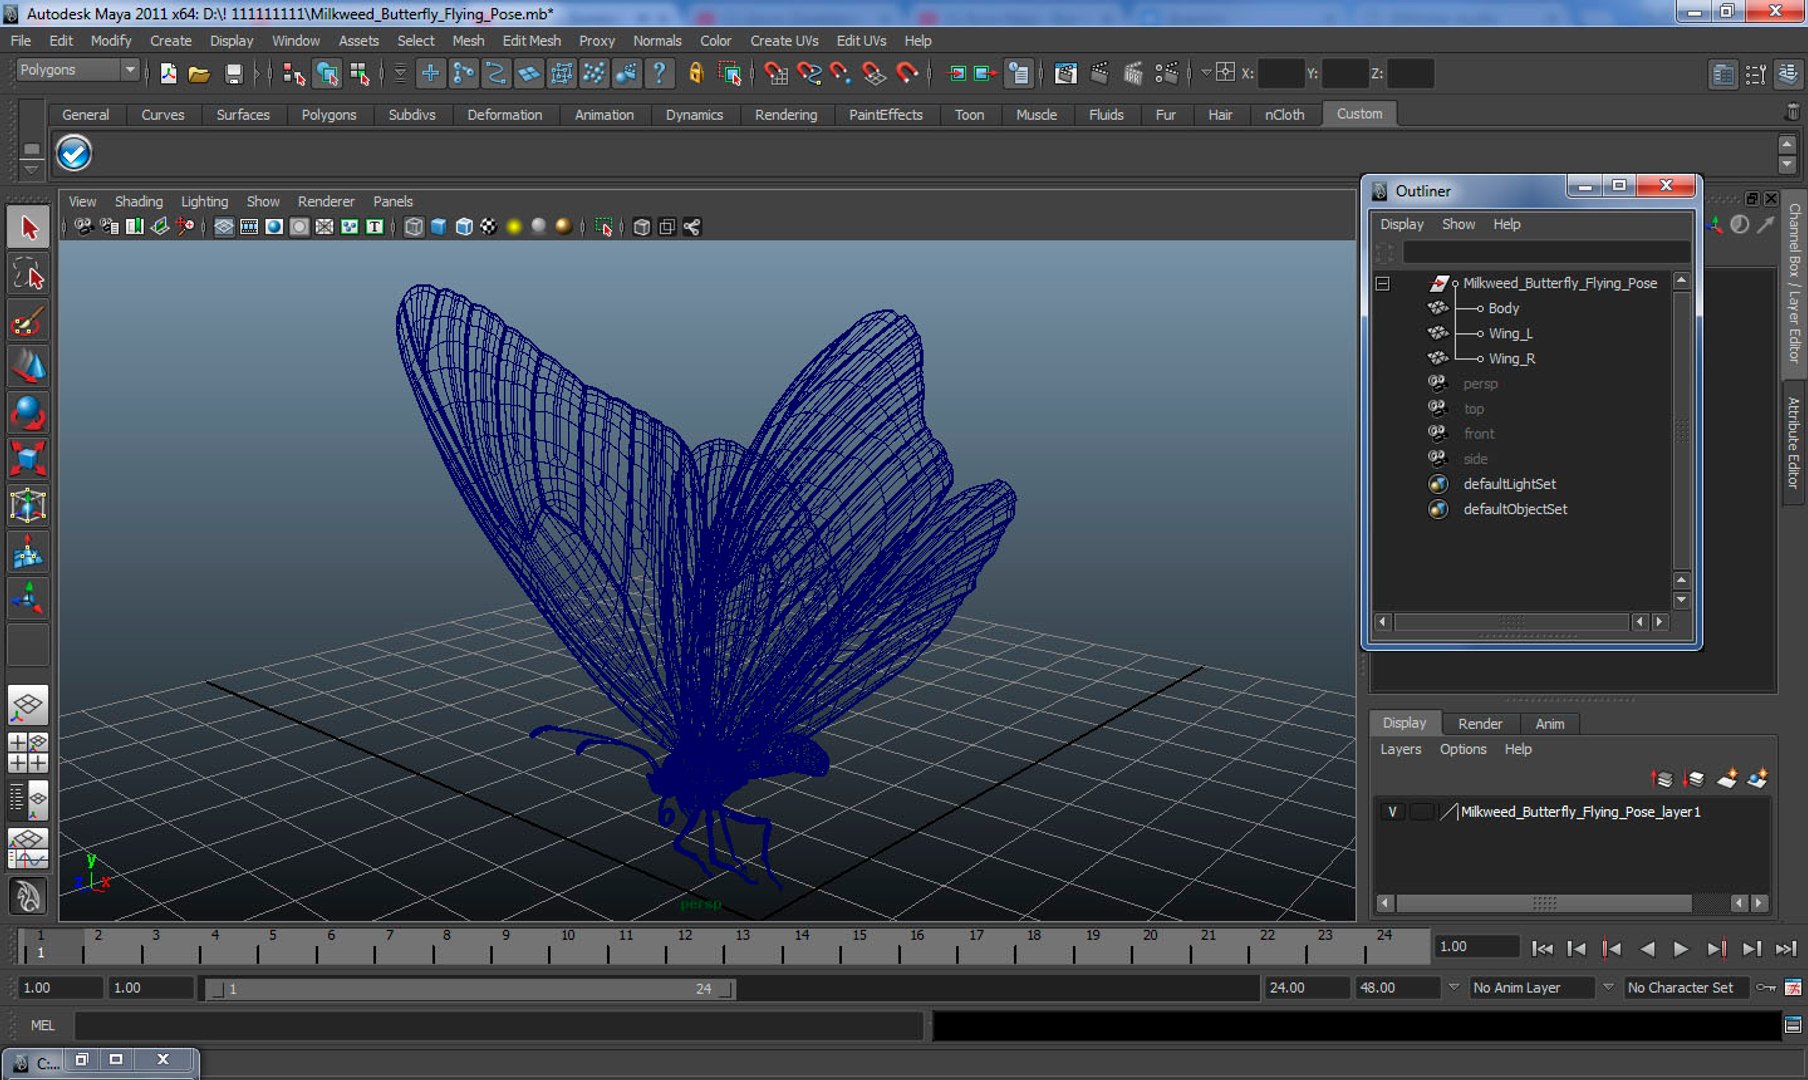Toggle smooth shade all blue cube icon
Image resolution: width=1808 pixels, height=1080 pixels.
[x=438, y=227]
